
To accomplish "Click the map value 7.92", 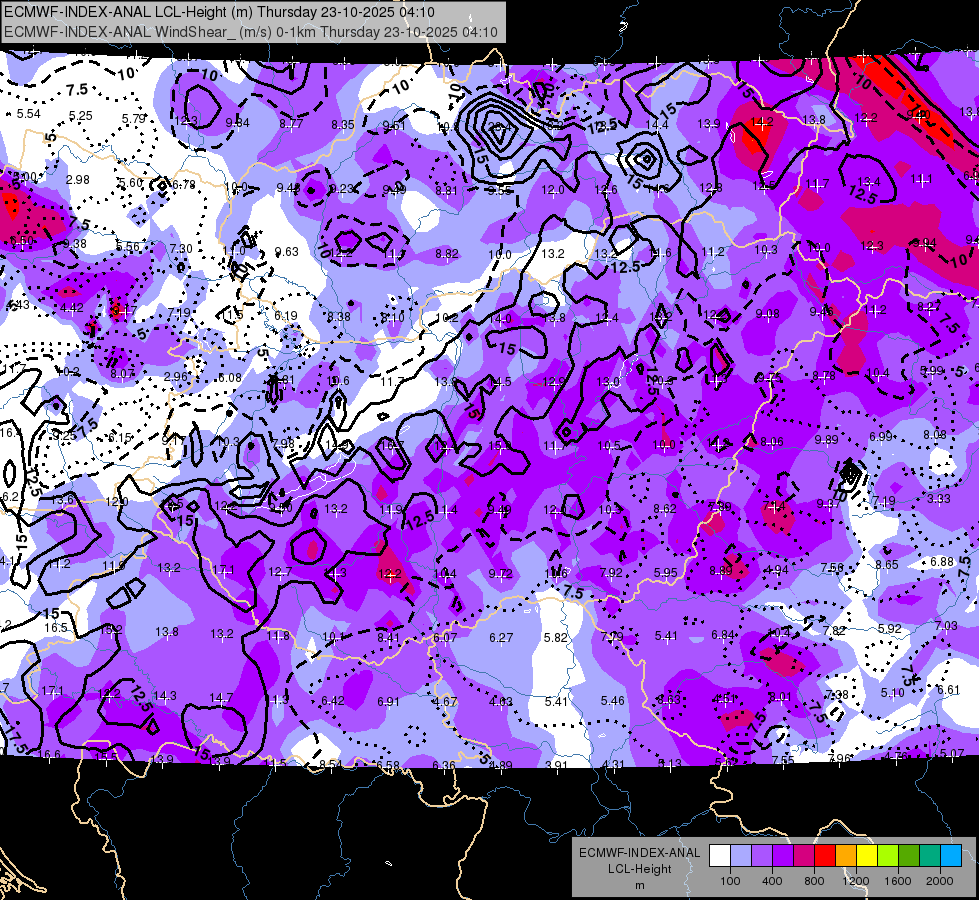I will tap(611, 572).
